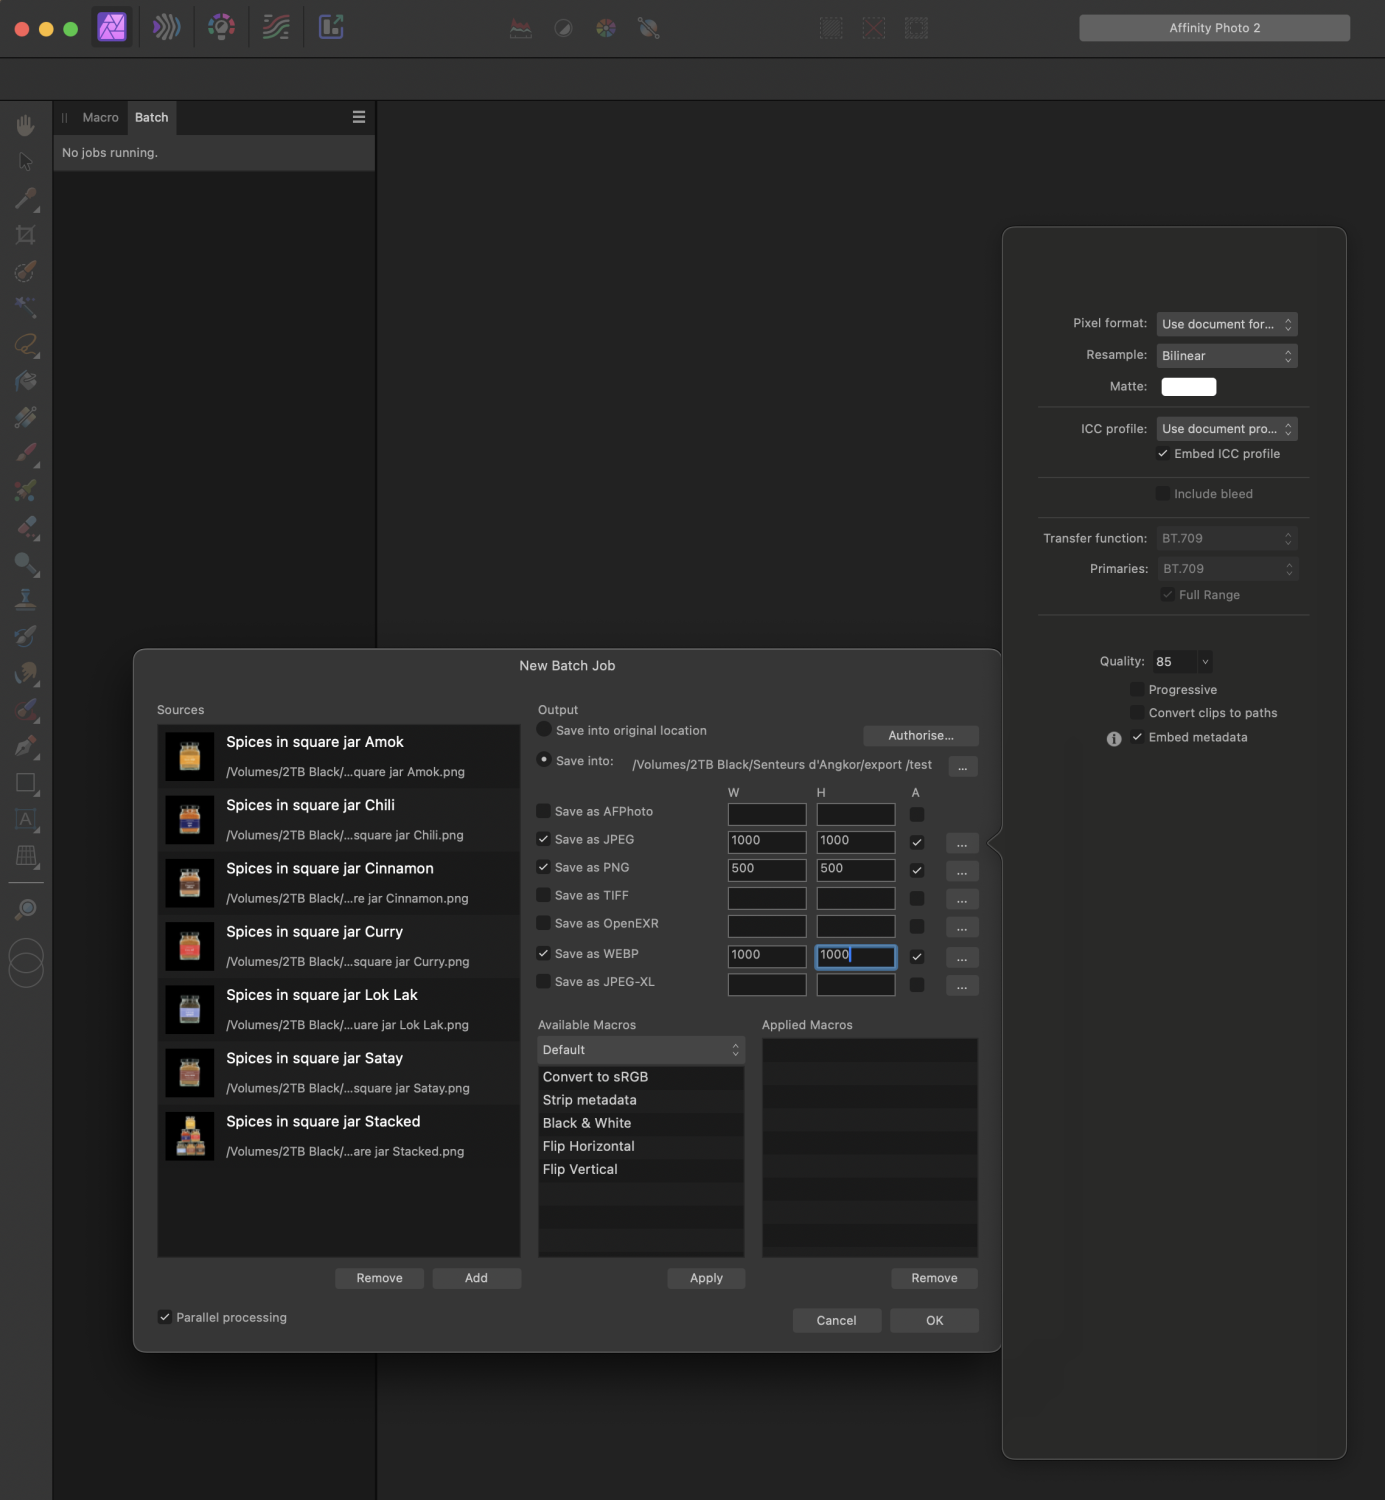
Task: Open the Batch panel options menu
Action: point(359,117)
